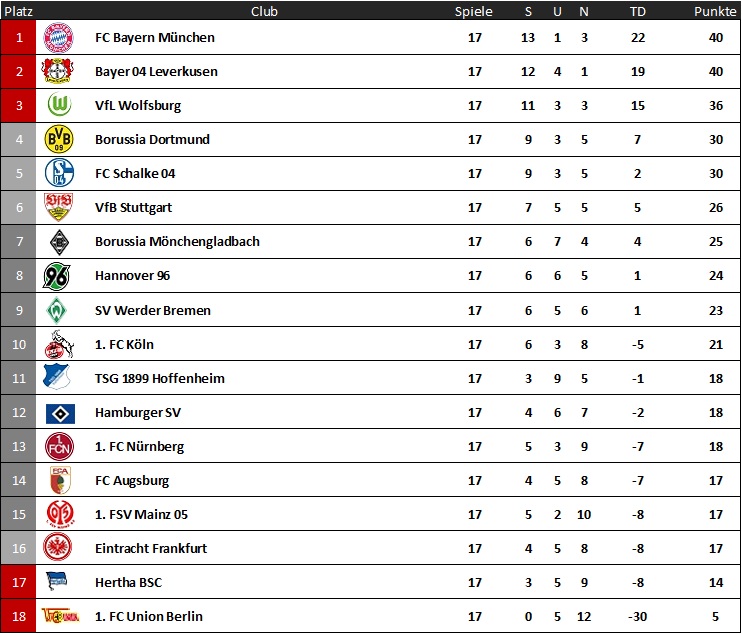Click the FC Schalke 04 emblem
742x634 pixels.
pos(59,174)
